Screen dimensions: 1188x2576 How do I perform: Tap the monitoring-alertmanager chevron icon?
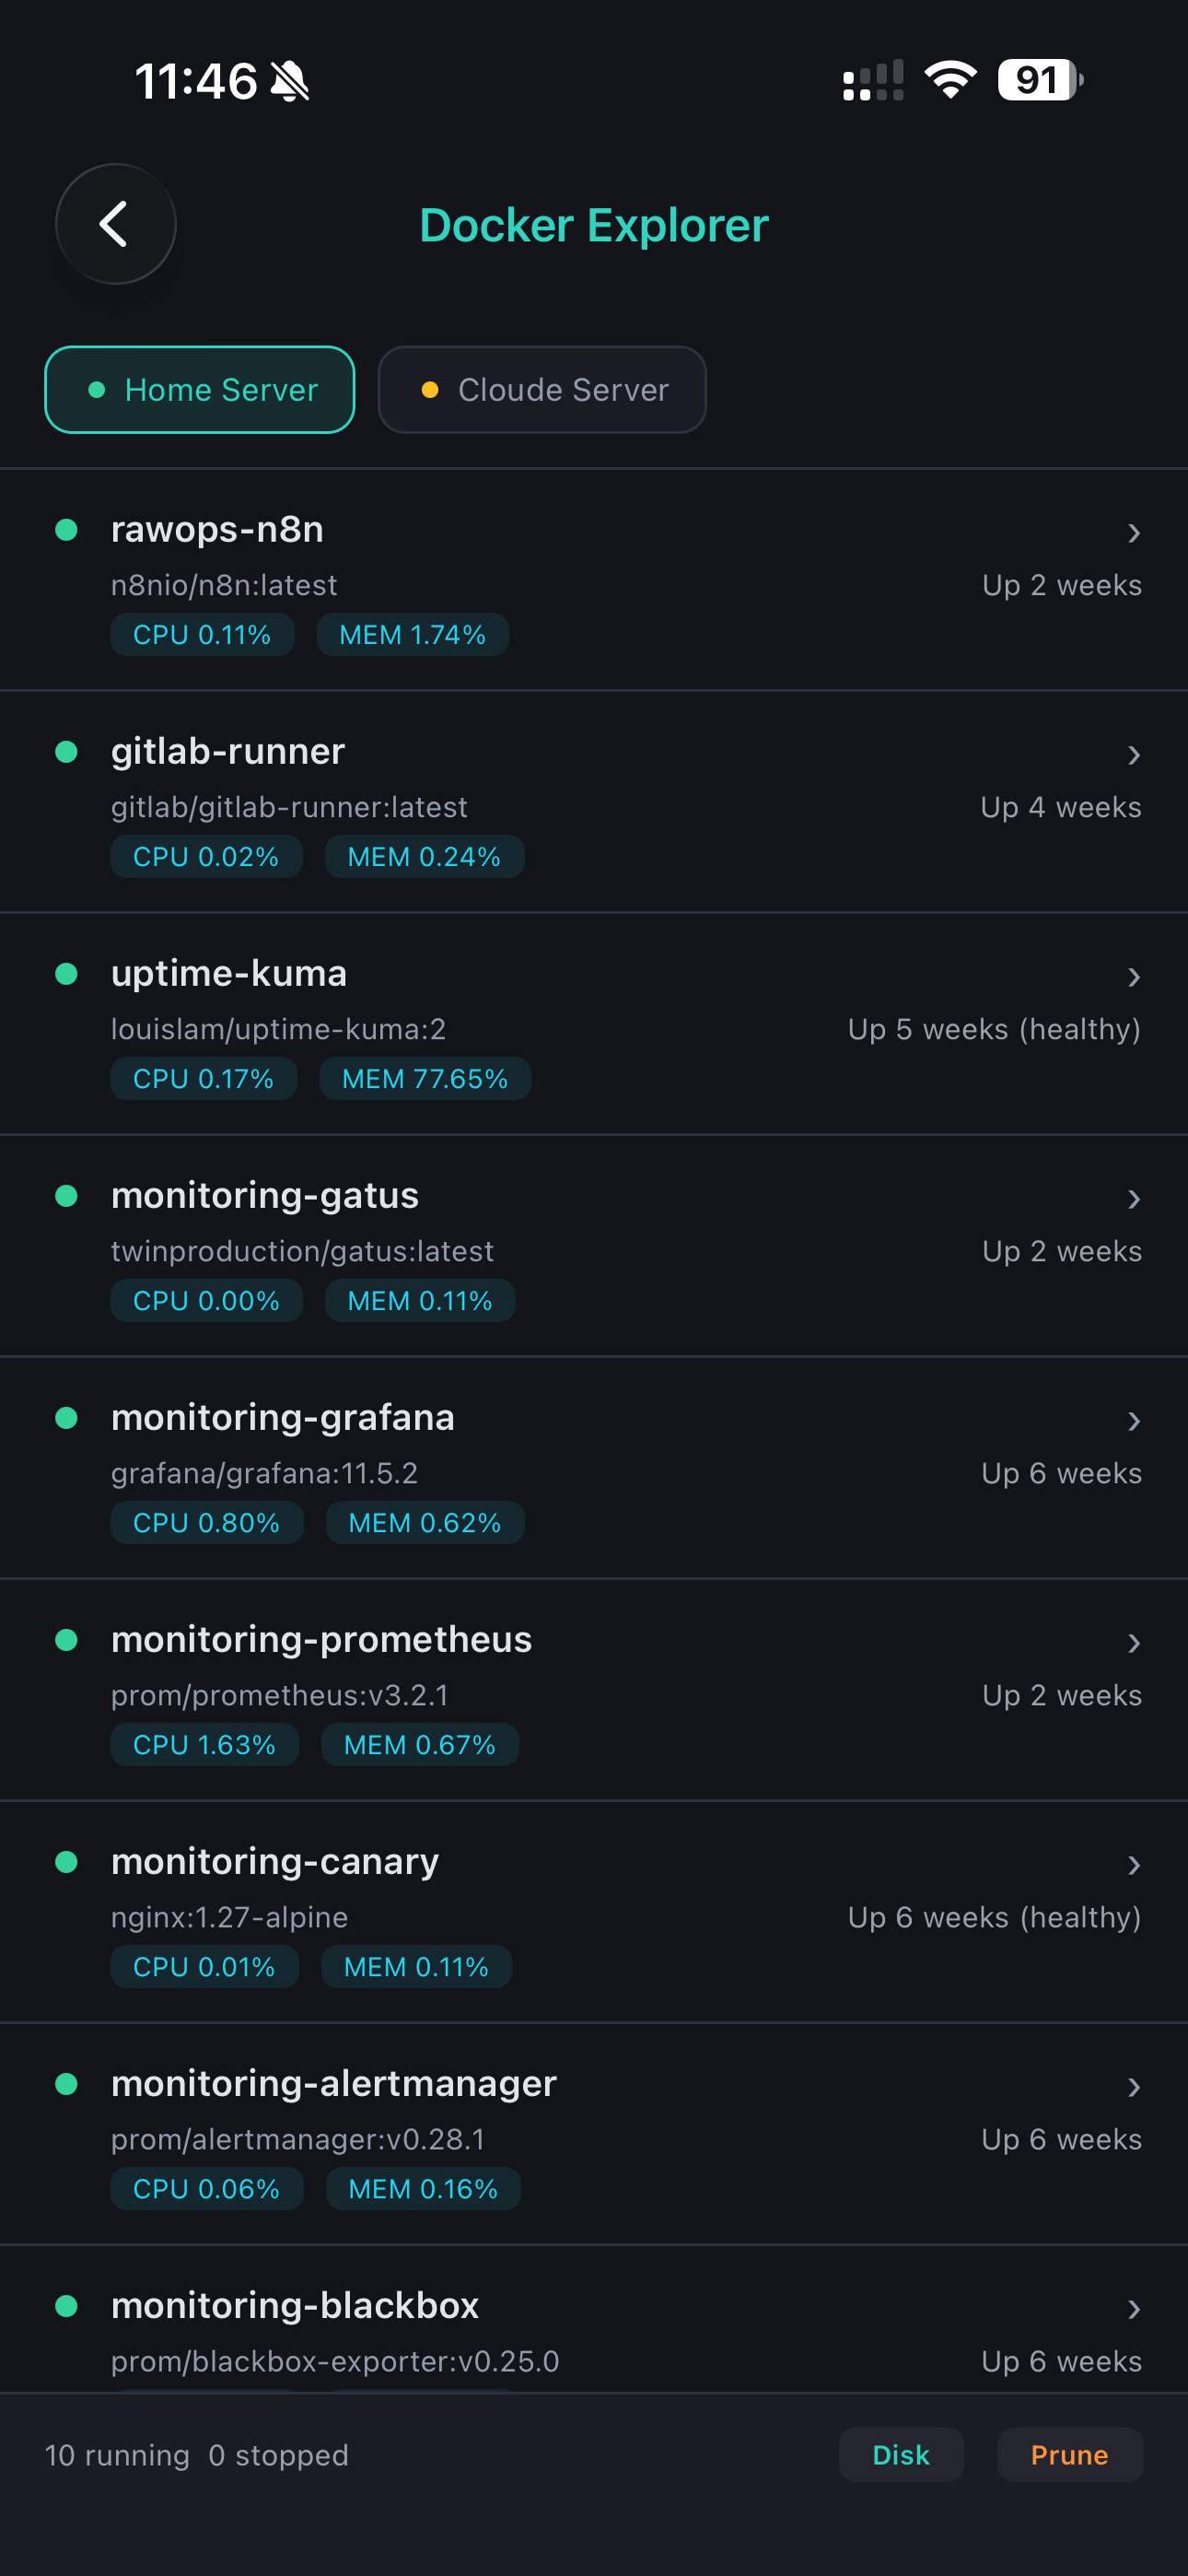pyautogui.click(x=1133, y=2086)
